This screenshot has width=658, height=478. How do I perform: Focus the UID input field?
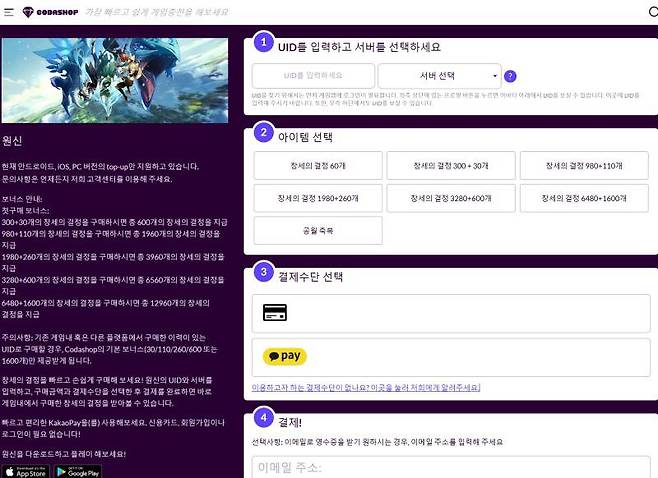coord(313,76)
